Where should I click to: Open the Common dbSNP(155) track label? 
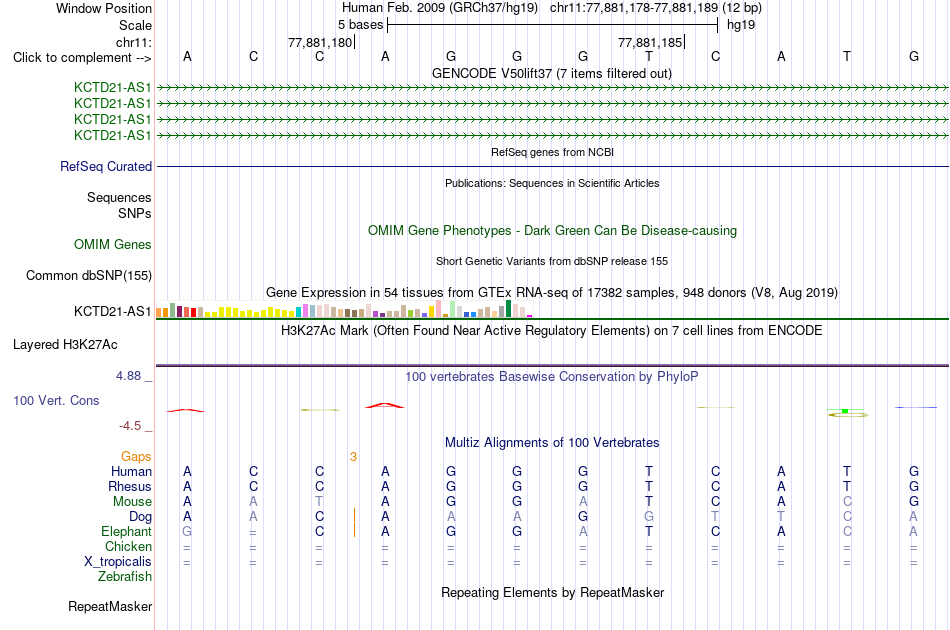coord(88,275)
